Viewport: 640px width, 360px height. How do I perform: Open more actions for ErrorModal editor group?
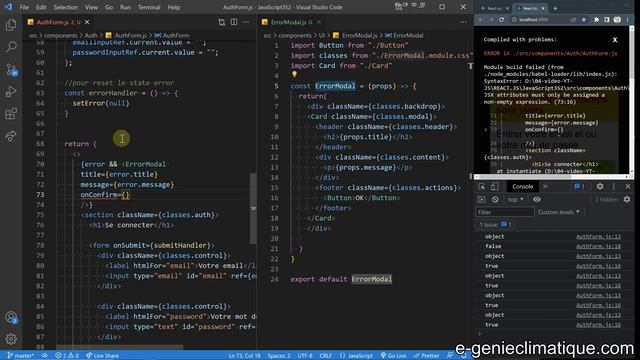(463, 22)
